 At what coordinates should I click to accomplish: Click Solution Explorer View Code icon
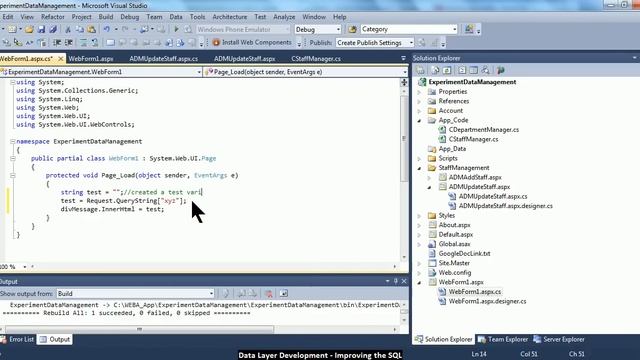coord(462,70)
